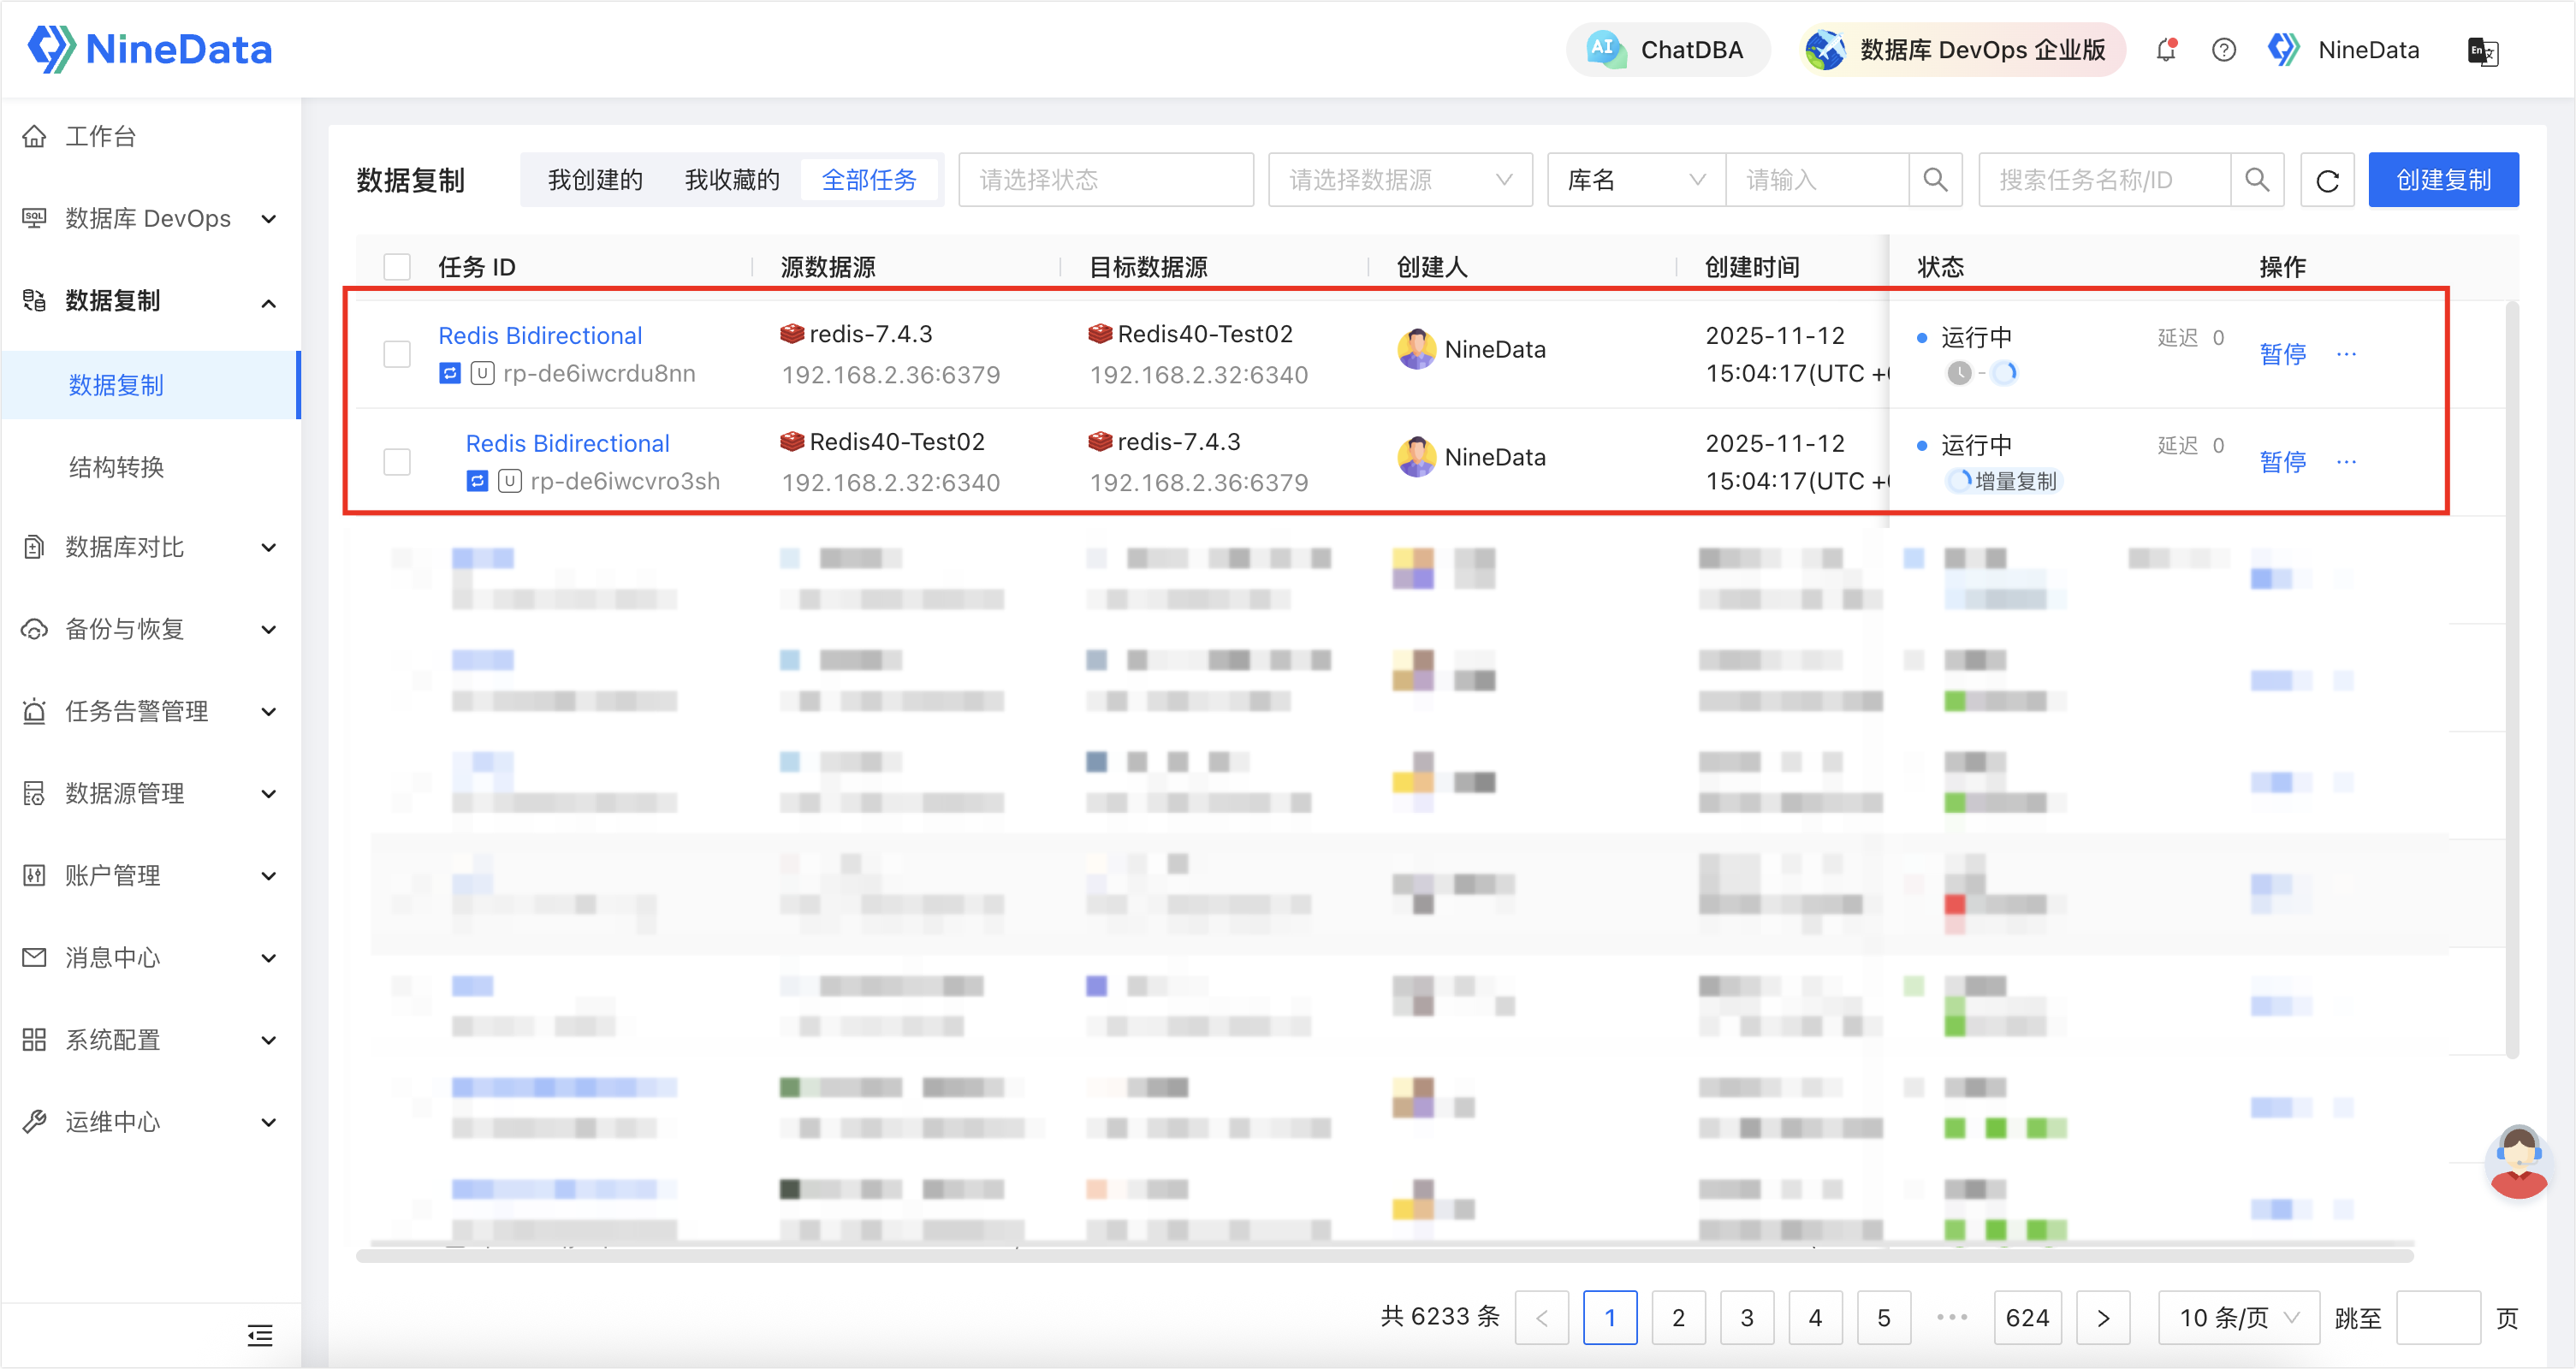
Task: Pause the rp-de6iwcvro3sh task
Action: point(2283,462)
